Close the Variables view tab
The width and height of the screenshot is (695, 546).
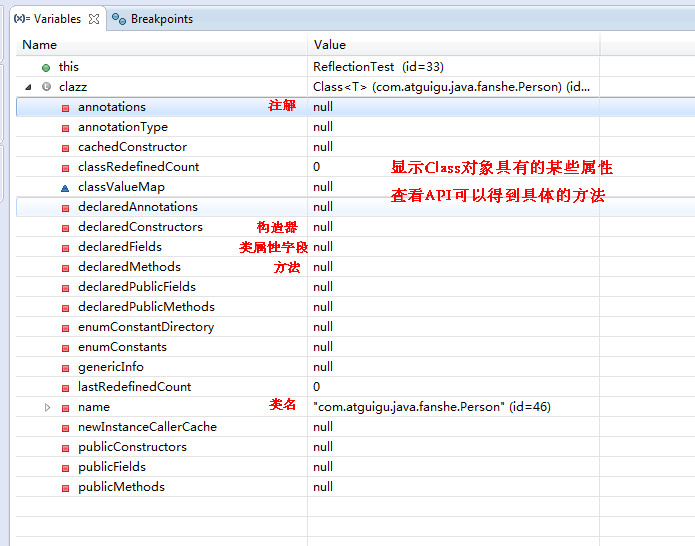coord(94,19)
